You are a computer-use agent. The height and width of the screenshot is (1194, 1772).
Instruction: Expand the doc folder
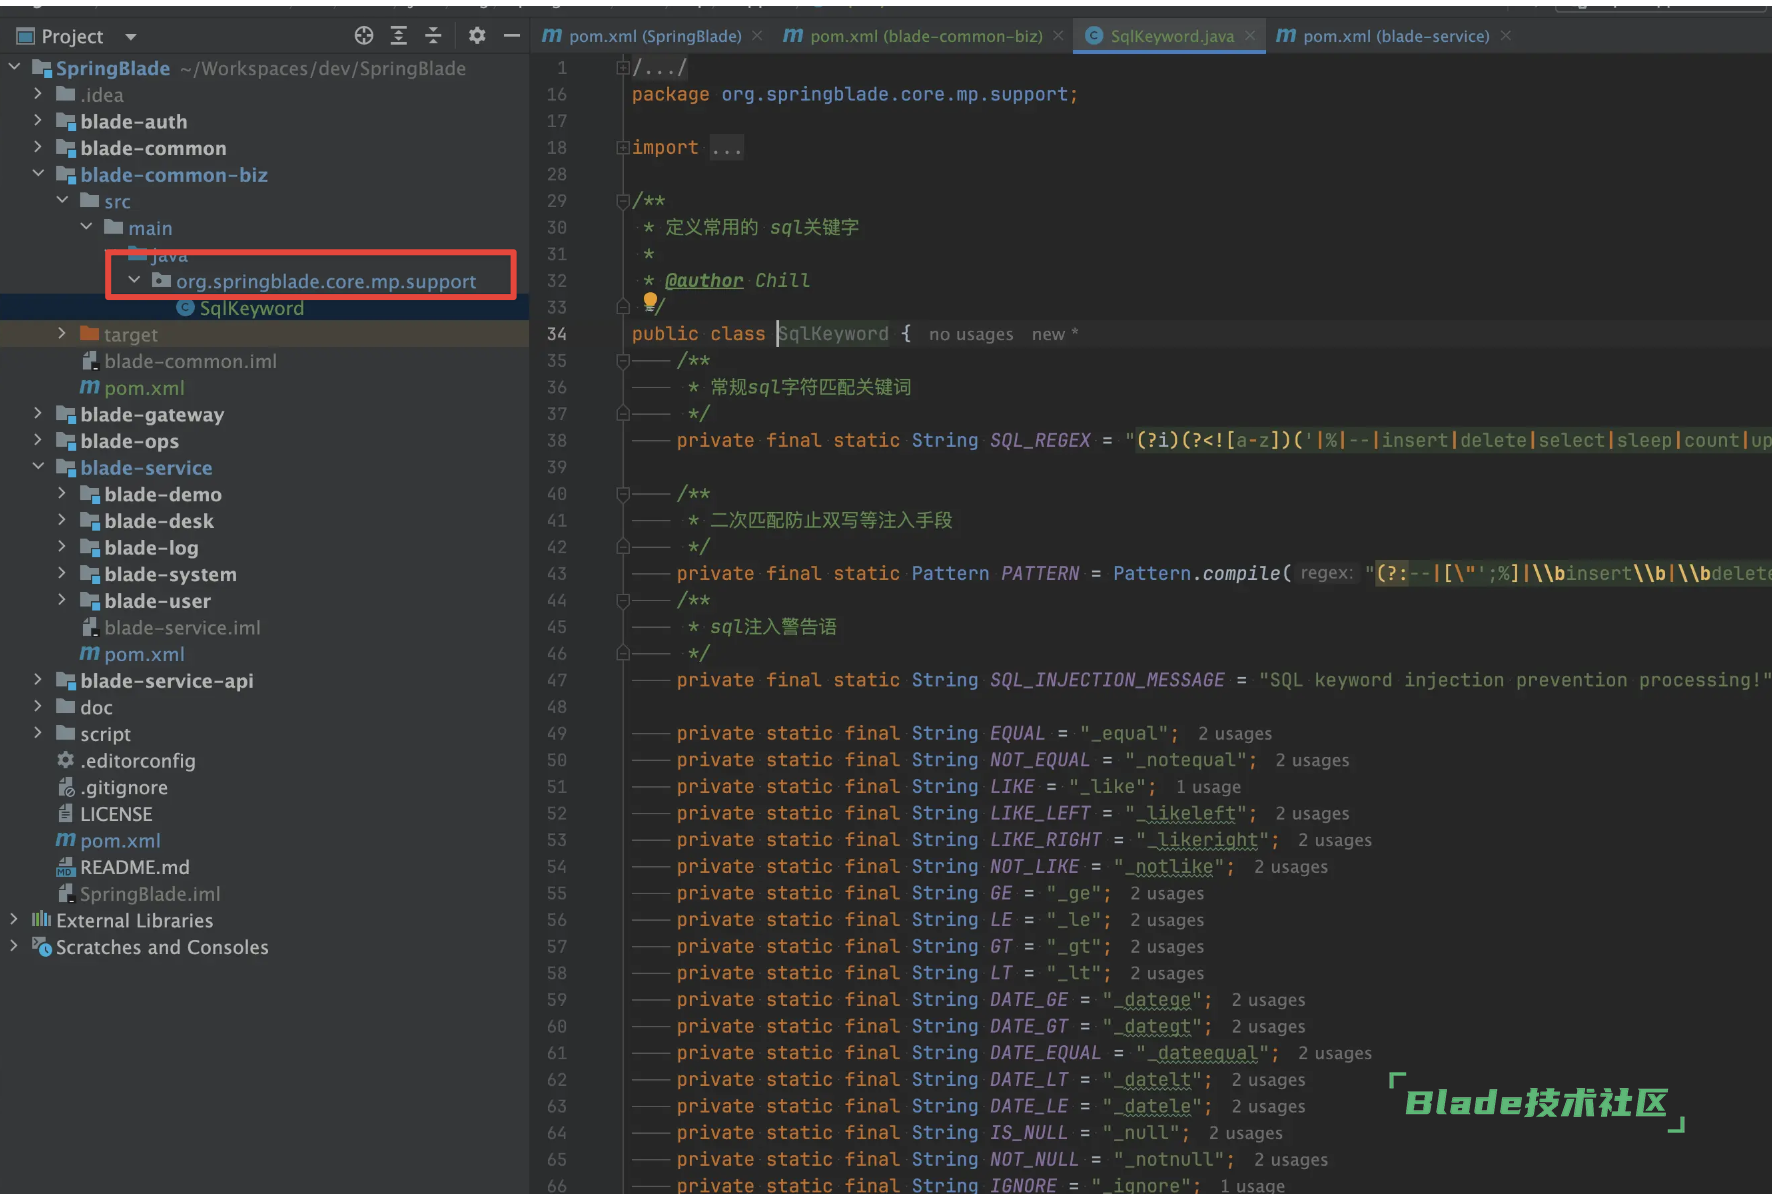tap(38, 706)
